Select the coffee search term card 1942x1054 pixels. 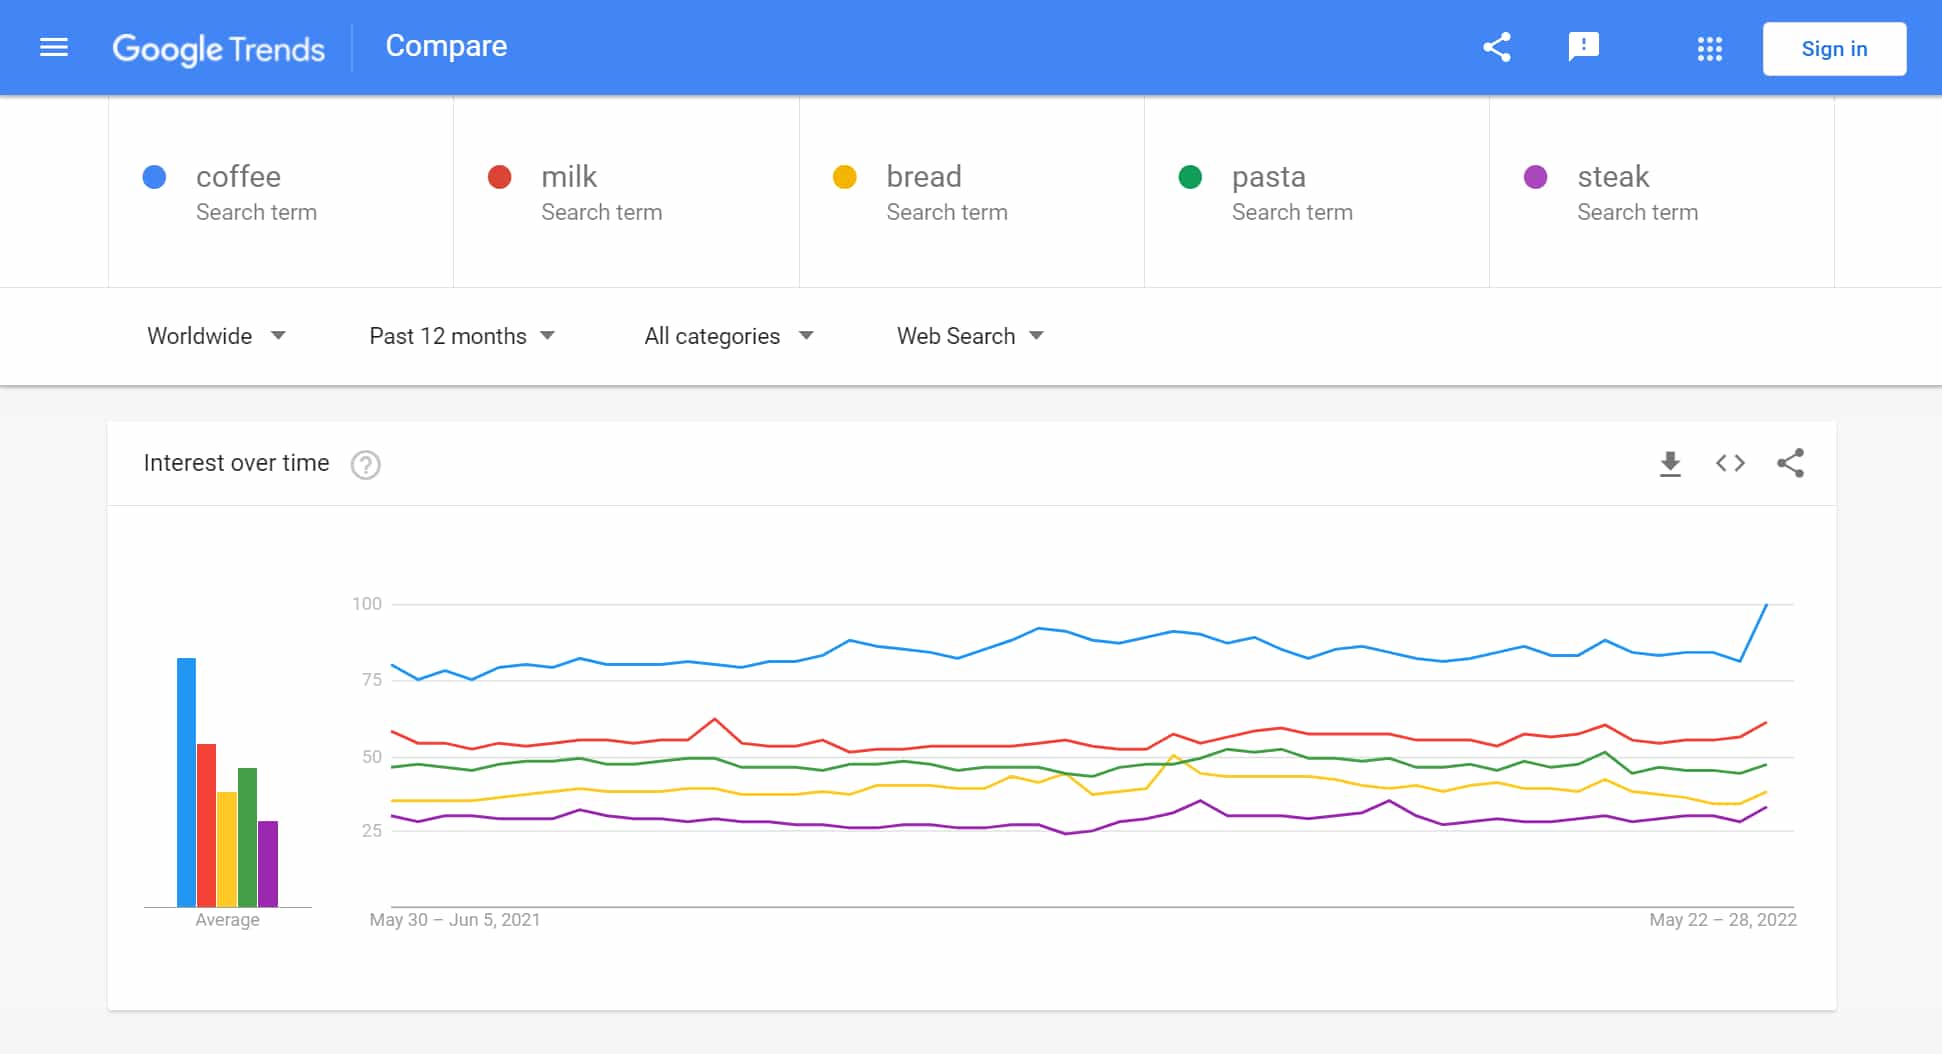[x=281, y=192]
